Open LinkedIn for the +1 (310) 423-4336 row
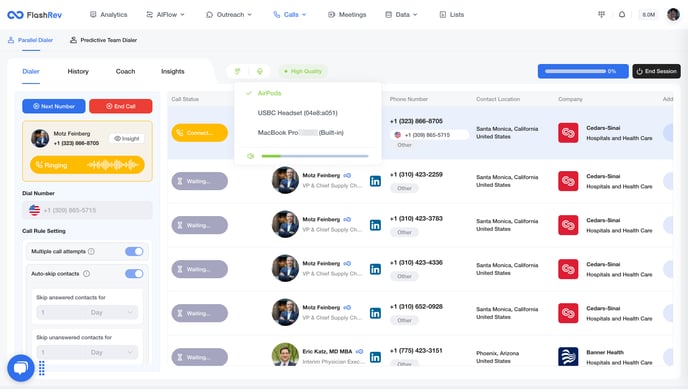Image resolution: width=688 pixels, height=389 pixels. tap(375, 269)
